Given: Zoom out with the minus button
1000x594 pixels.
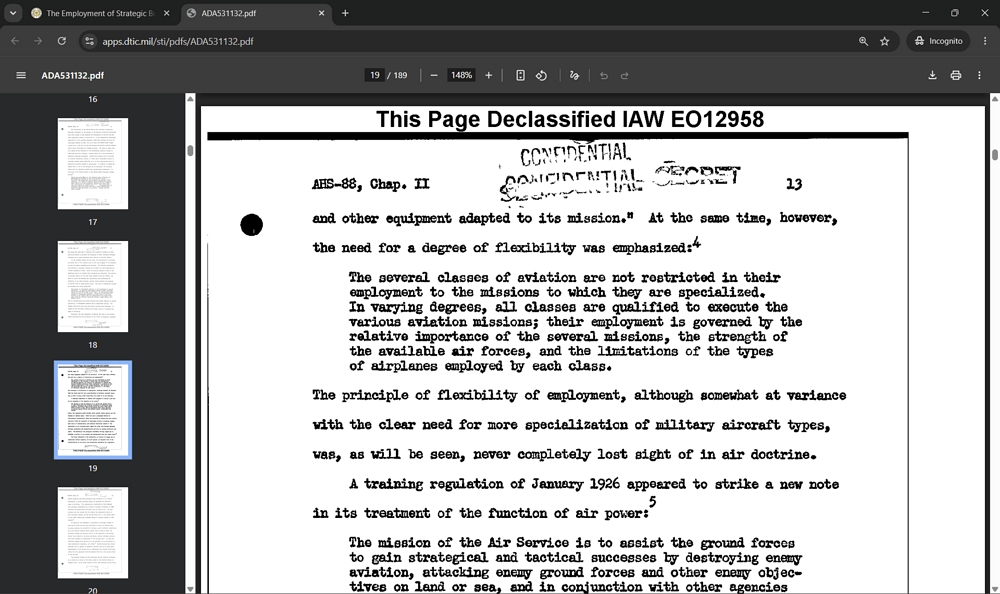Looking at the screenshot, I should point(434,75).
